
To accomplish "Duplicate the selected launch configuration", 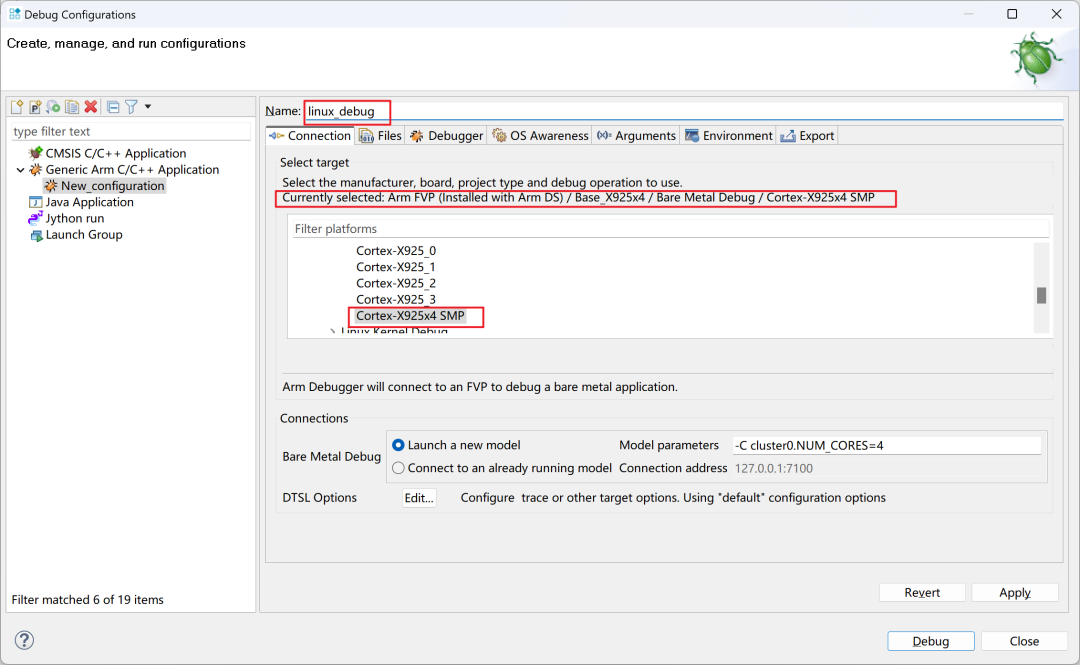I will [x=72, y=107].
